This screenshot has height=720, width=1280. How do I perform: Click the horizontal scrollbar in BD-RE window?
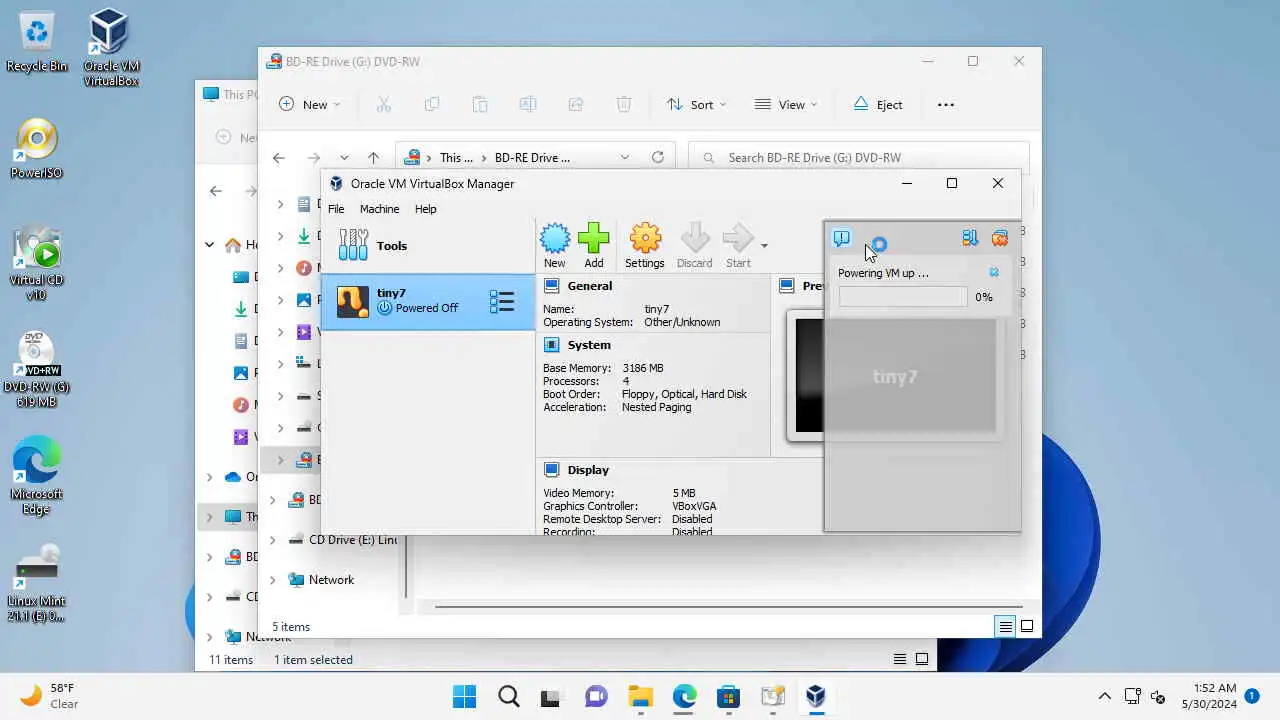728,606
